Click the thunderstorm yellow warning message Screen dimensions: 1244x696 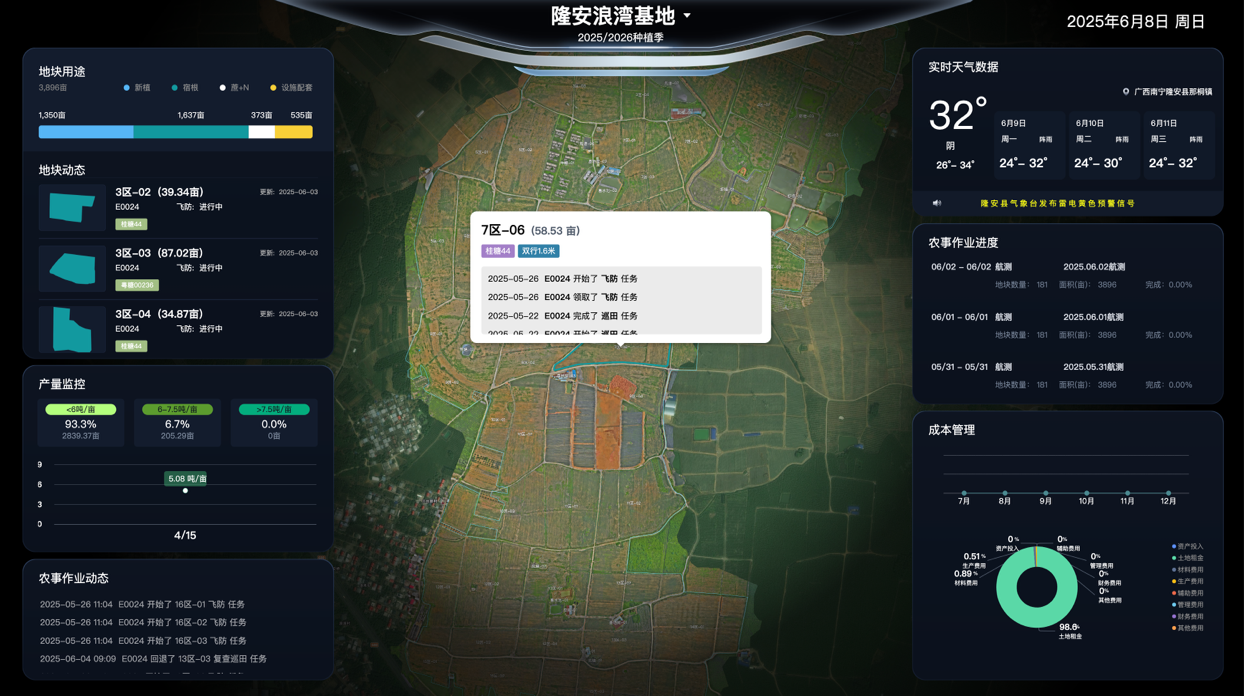pyautogui.click(x=1057, y=203)
